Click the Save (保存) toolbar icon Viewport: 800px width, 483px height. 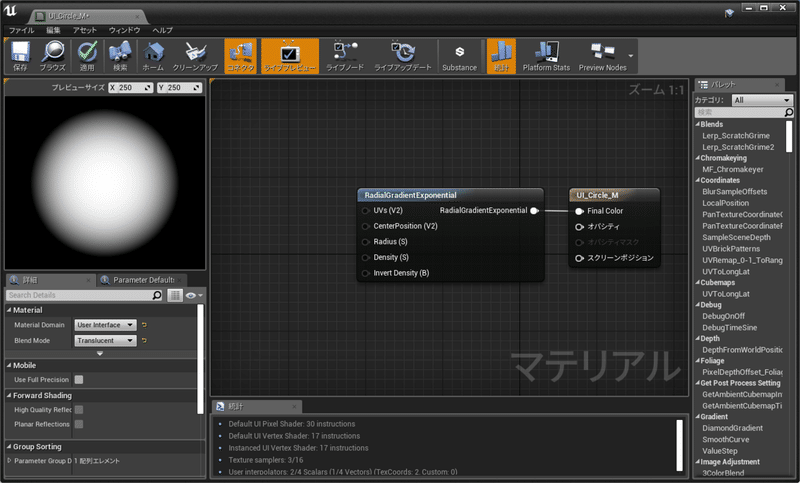click(20, 56)
